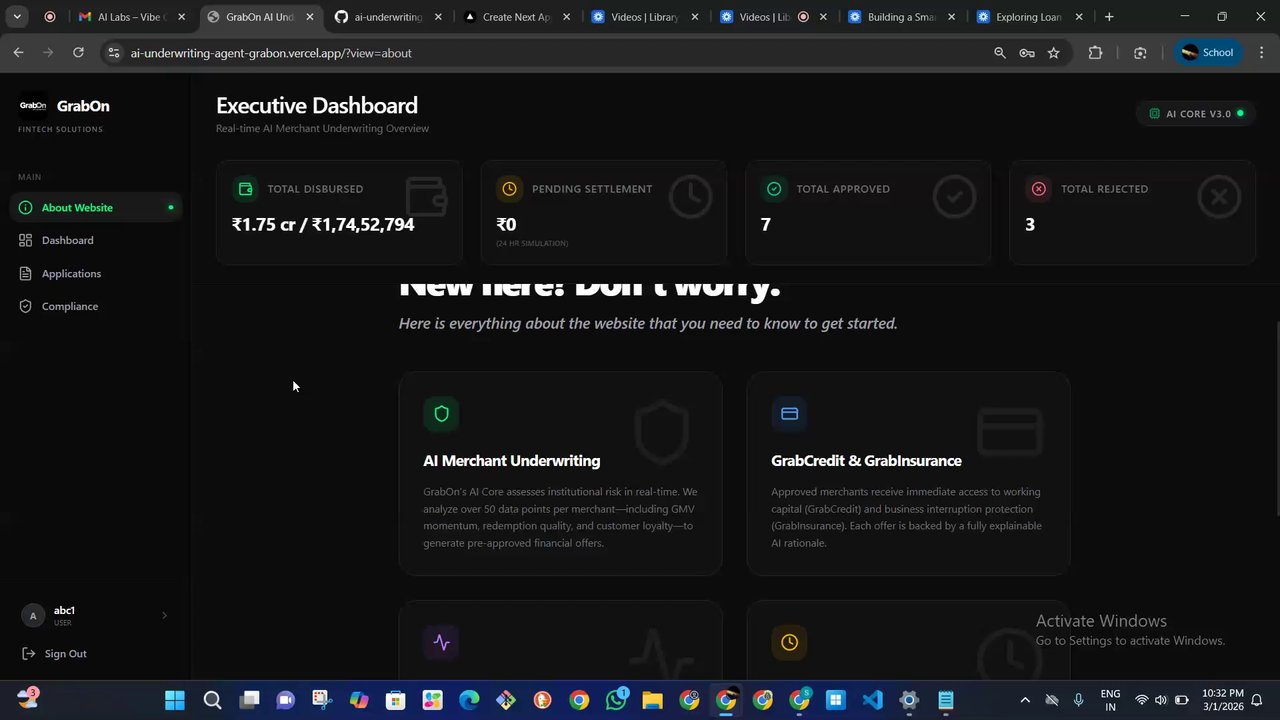1280x720 pixels.
Task: Open File Explorer from the taskbar
Action: 652,700
